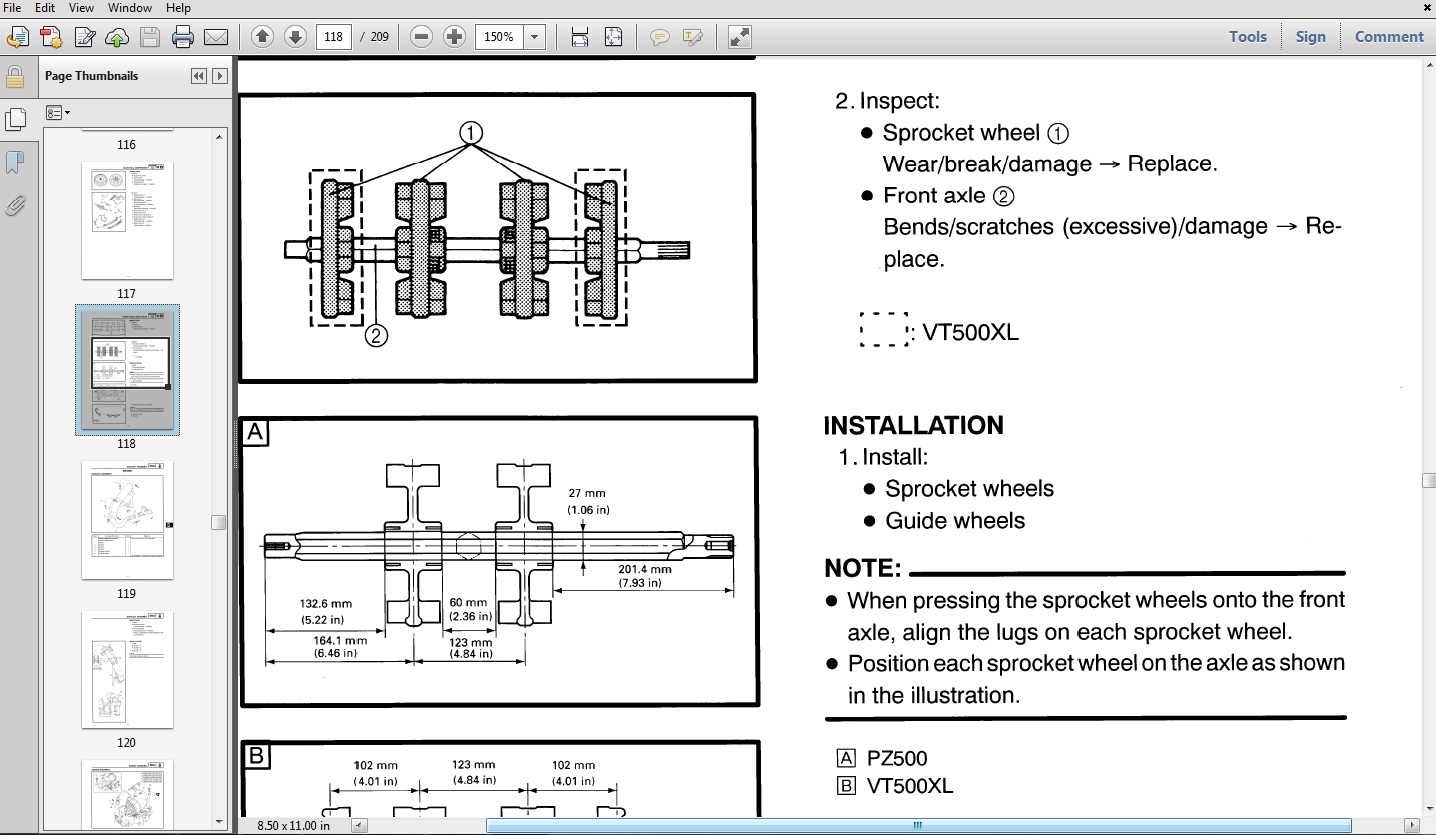Go to next page with down arrow
The height and width of the screenshot is (835, 1436).
point(295,37)
